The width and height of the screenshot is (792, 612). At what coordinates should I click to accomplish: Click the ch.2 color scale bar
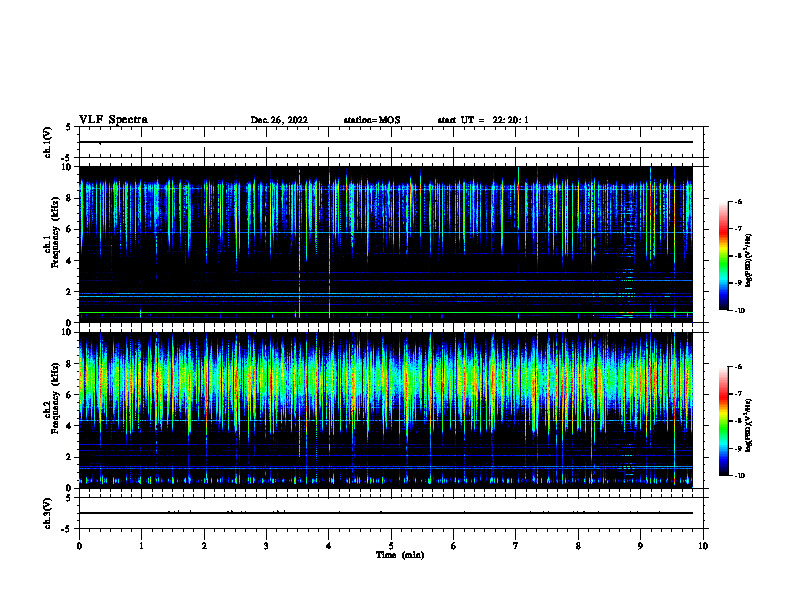click(x=723, y=421)
